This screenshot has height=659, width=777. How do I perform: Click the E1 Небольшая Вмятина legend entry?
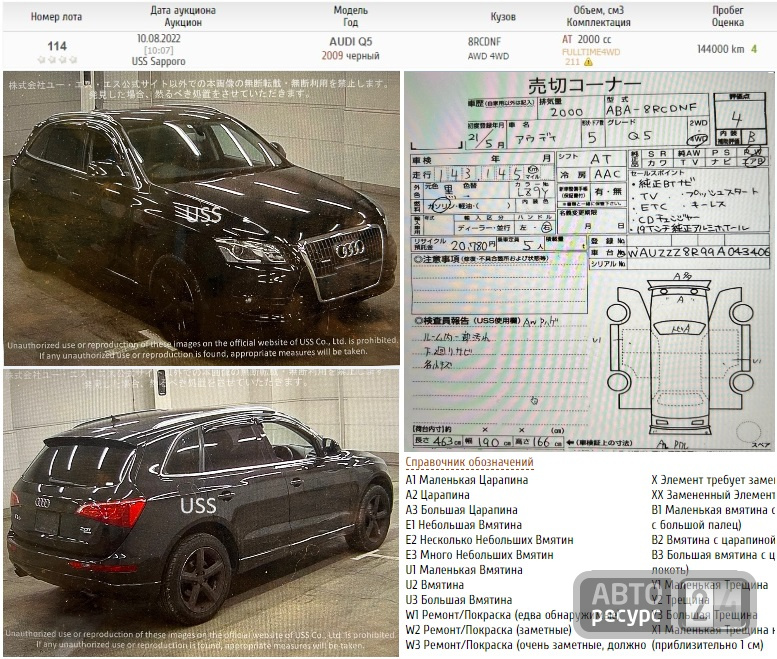tap(463, 525)
